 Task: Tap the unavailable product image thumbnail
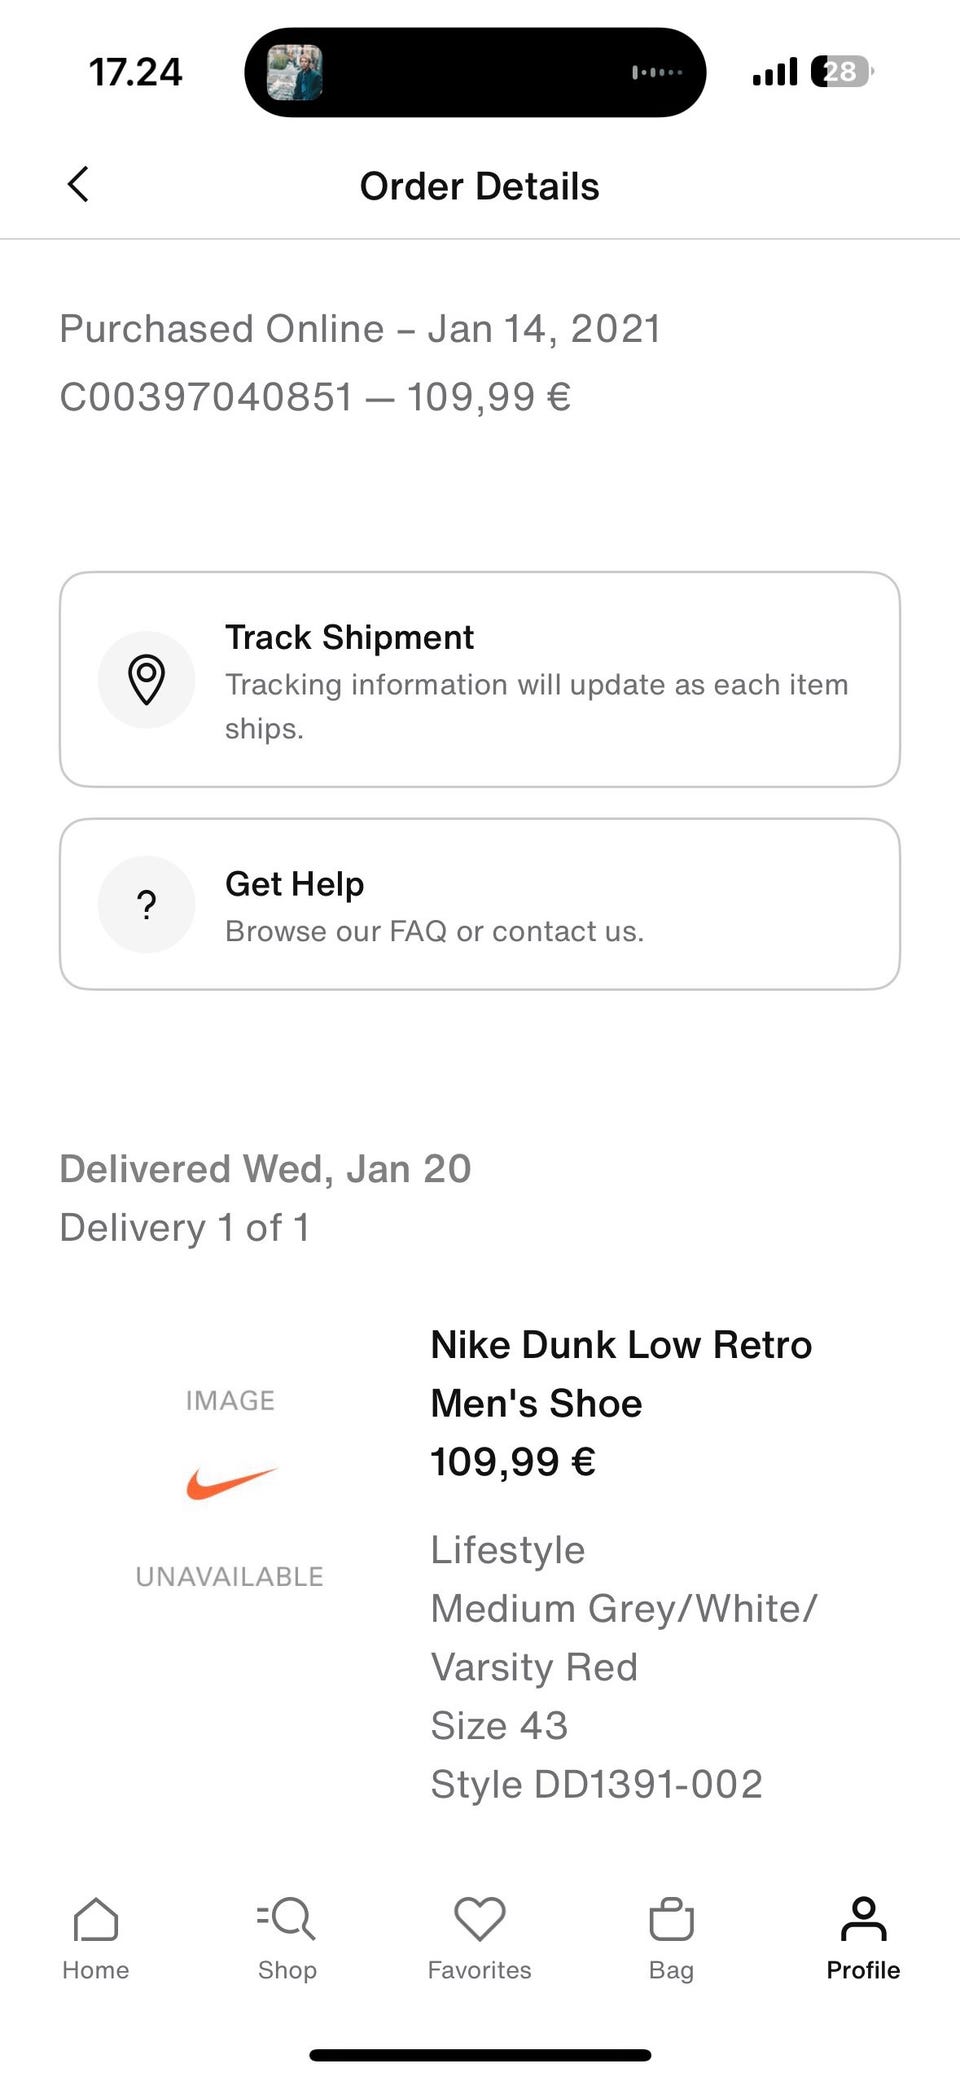(230, 1487)
